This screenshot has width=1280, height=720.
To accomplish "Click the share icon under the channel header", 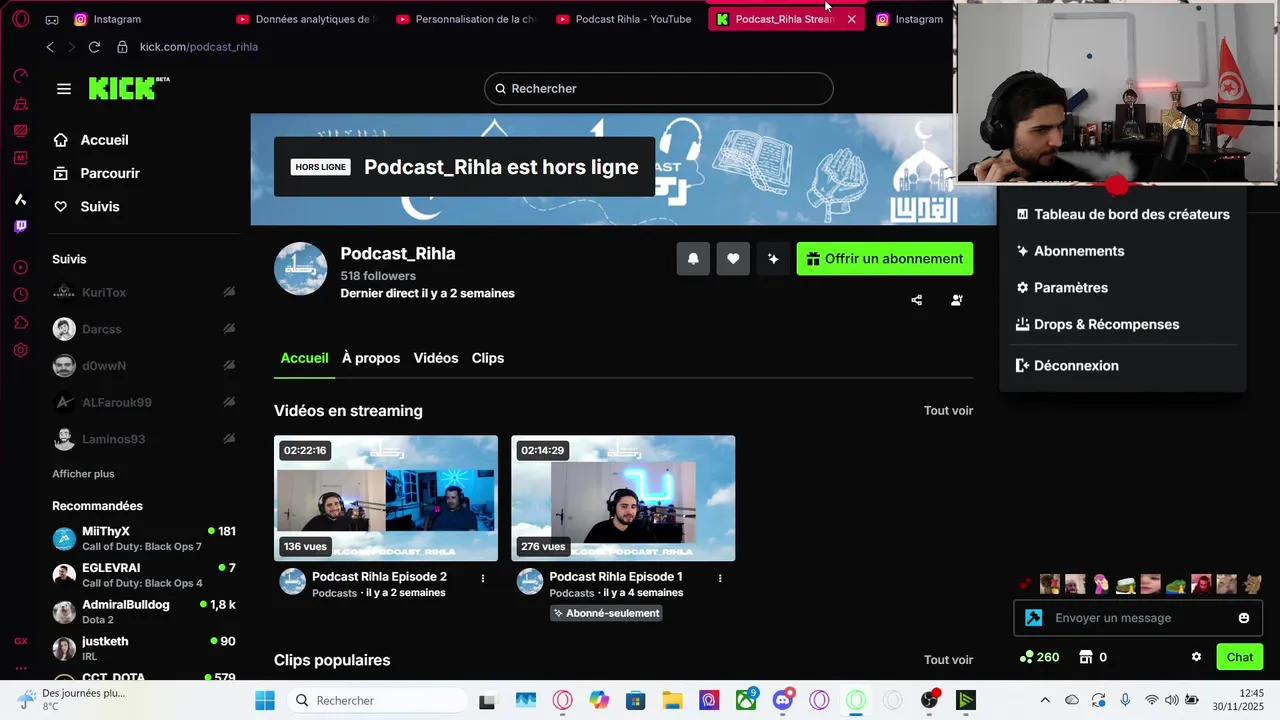I will click(x=917, y=300).
